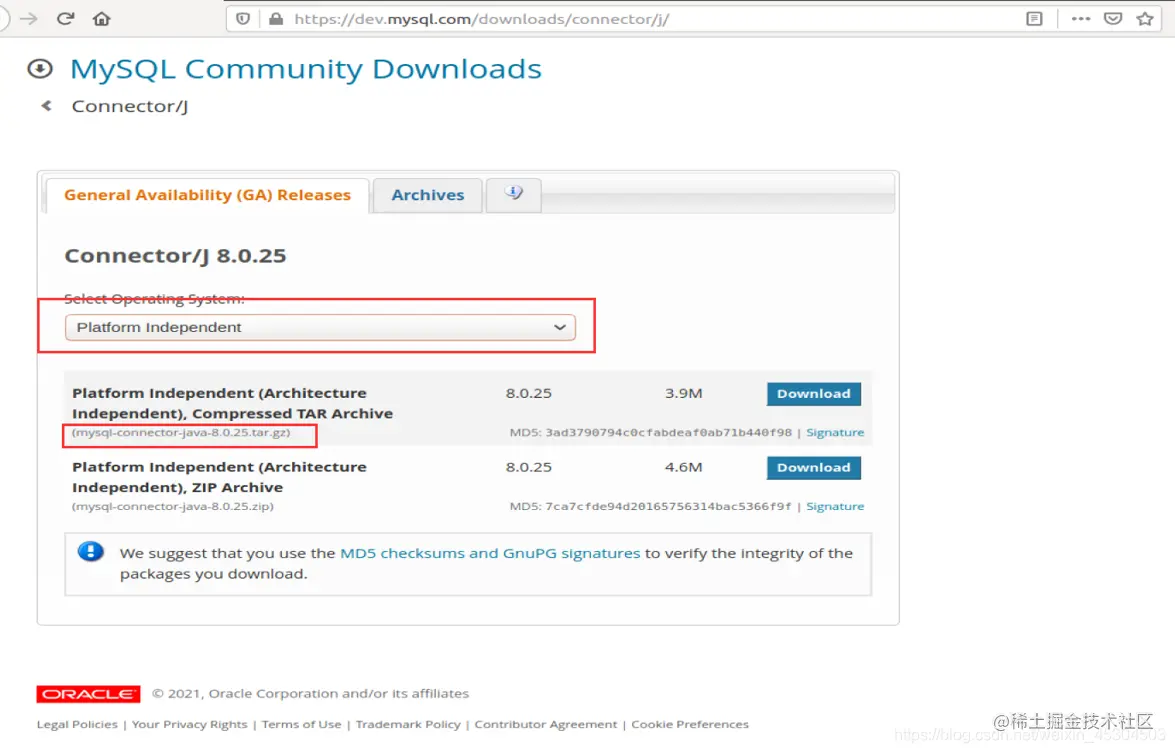Switch to the Archives tab
Image resolution: width=1175 pixels, height=753 pixels.
click(428, 195)
